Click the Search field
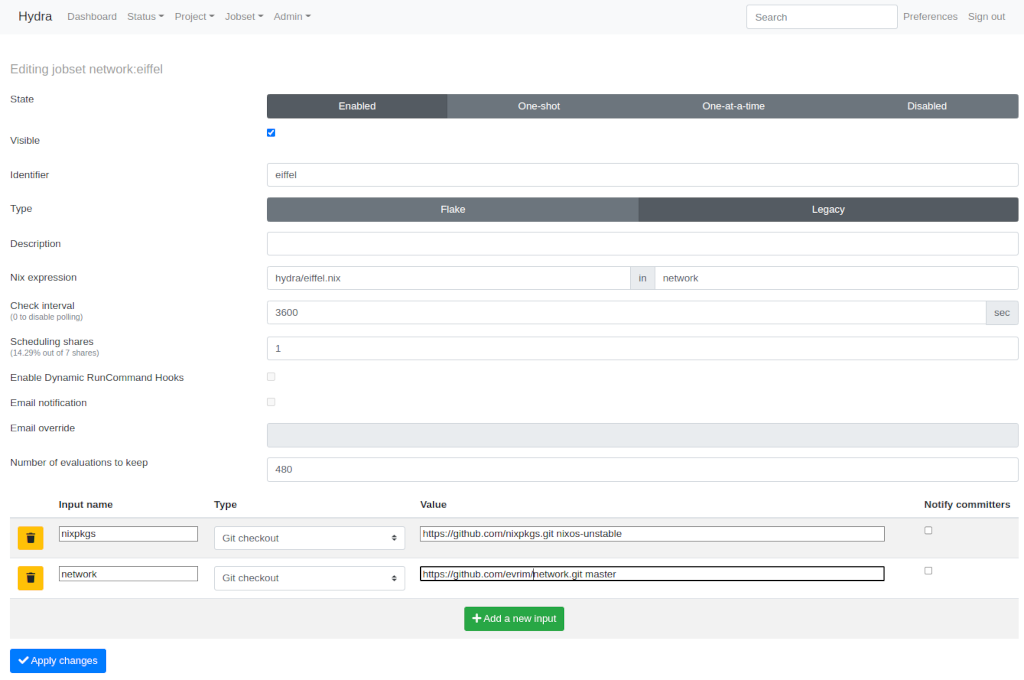This screenshot has width=1024, height=680. [821, 17]
